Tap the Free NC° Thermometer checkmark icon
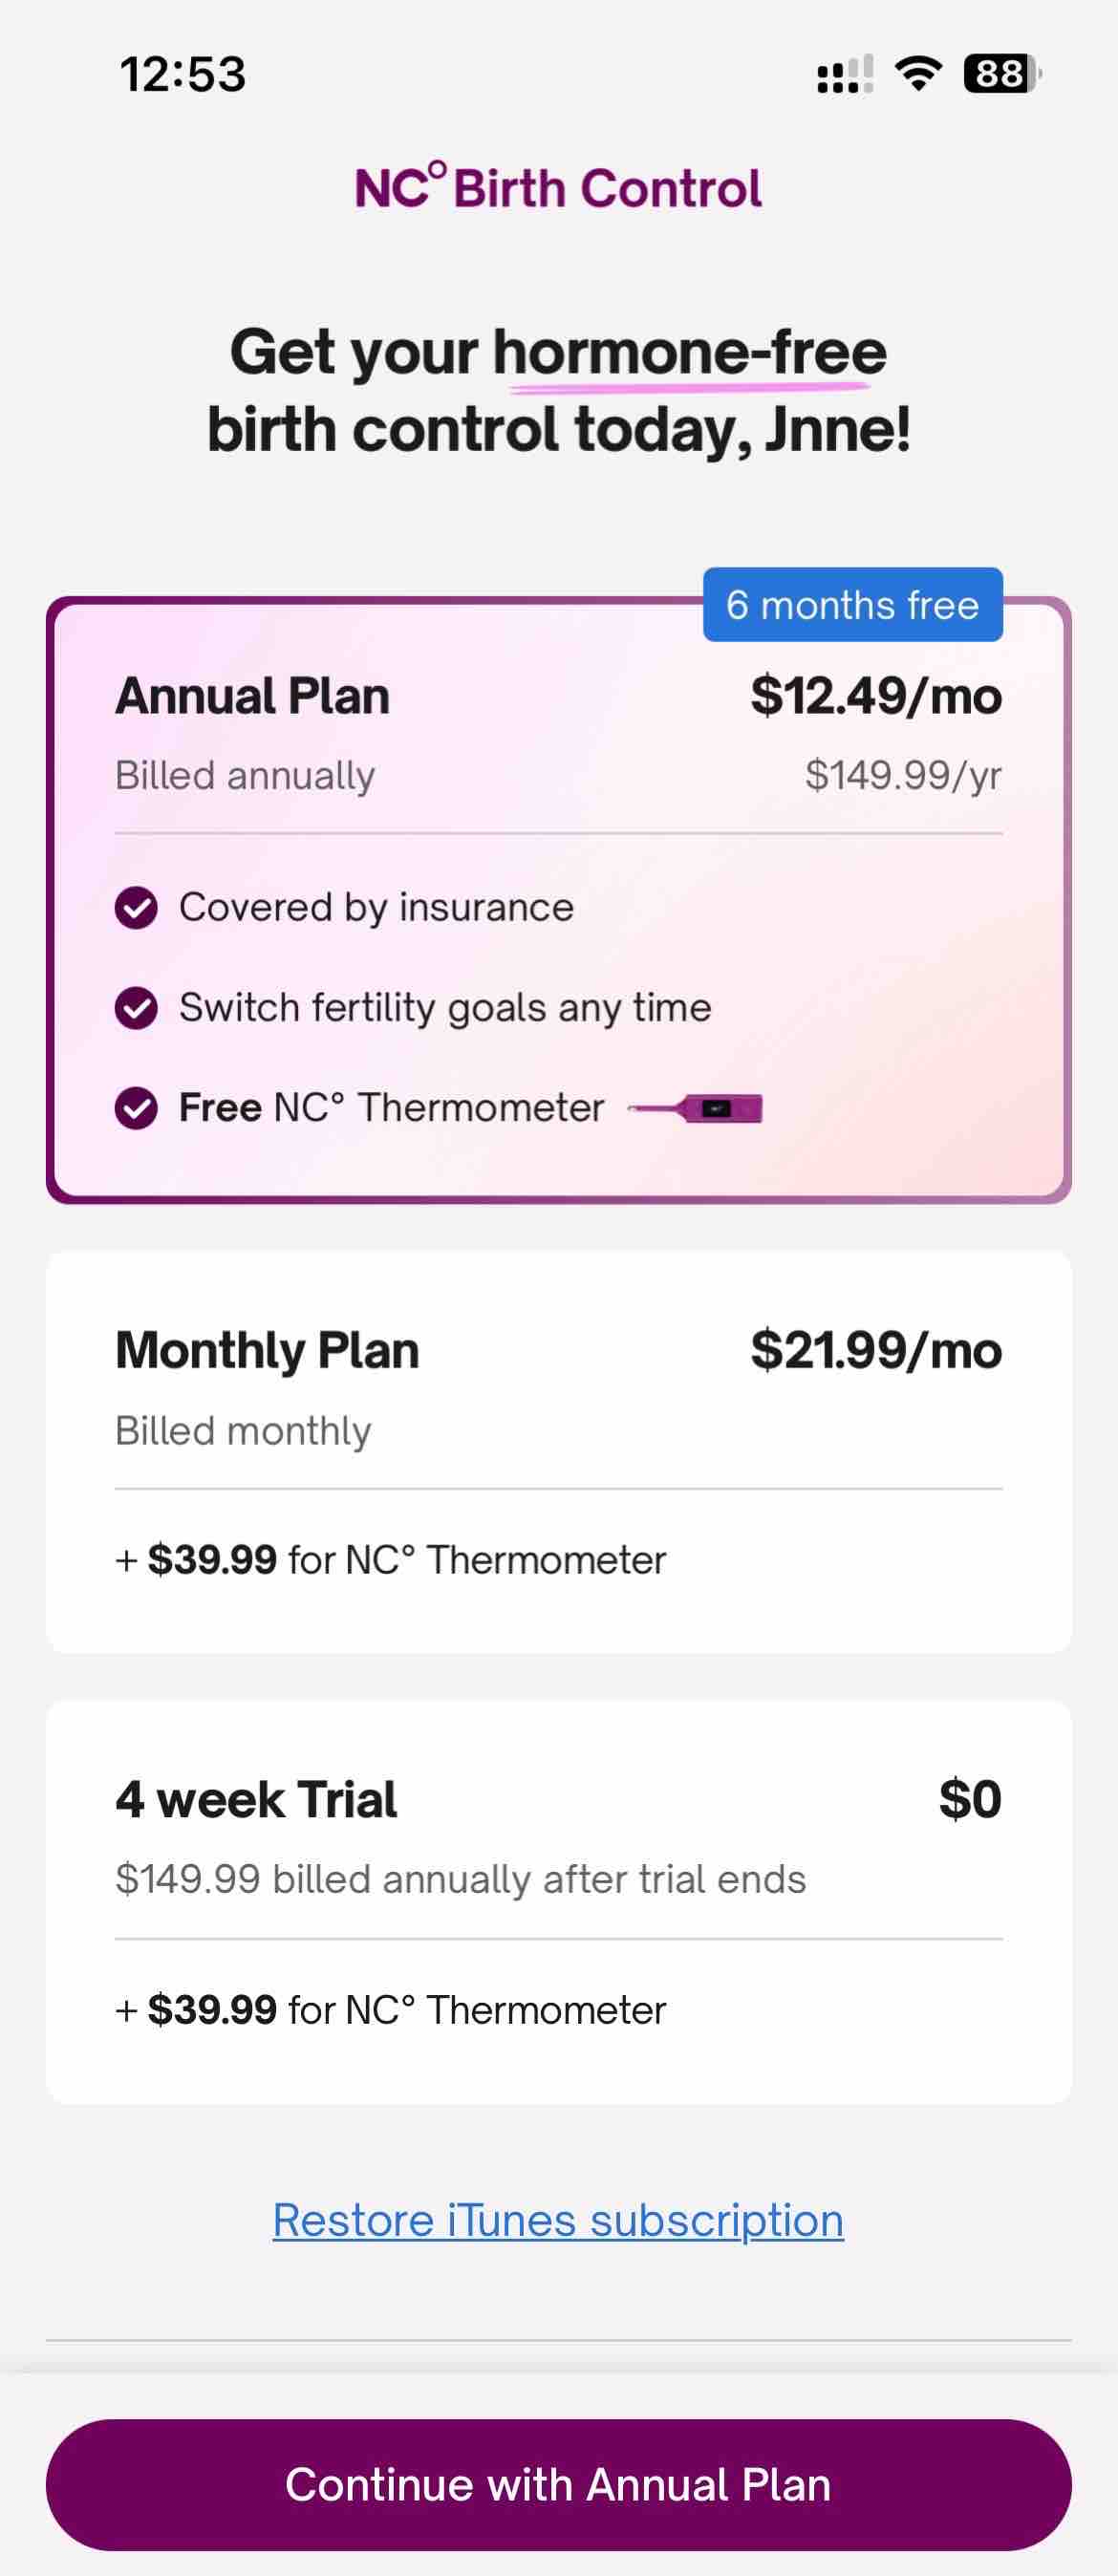This screenshot has width=1118, height=2576. click(136, 1108)
